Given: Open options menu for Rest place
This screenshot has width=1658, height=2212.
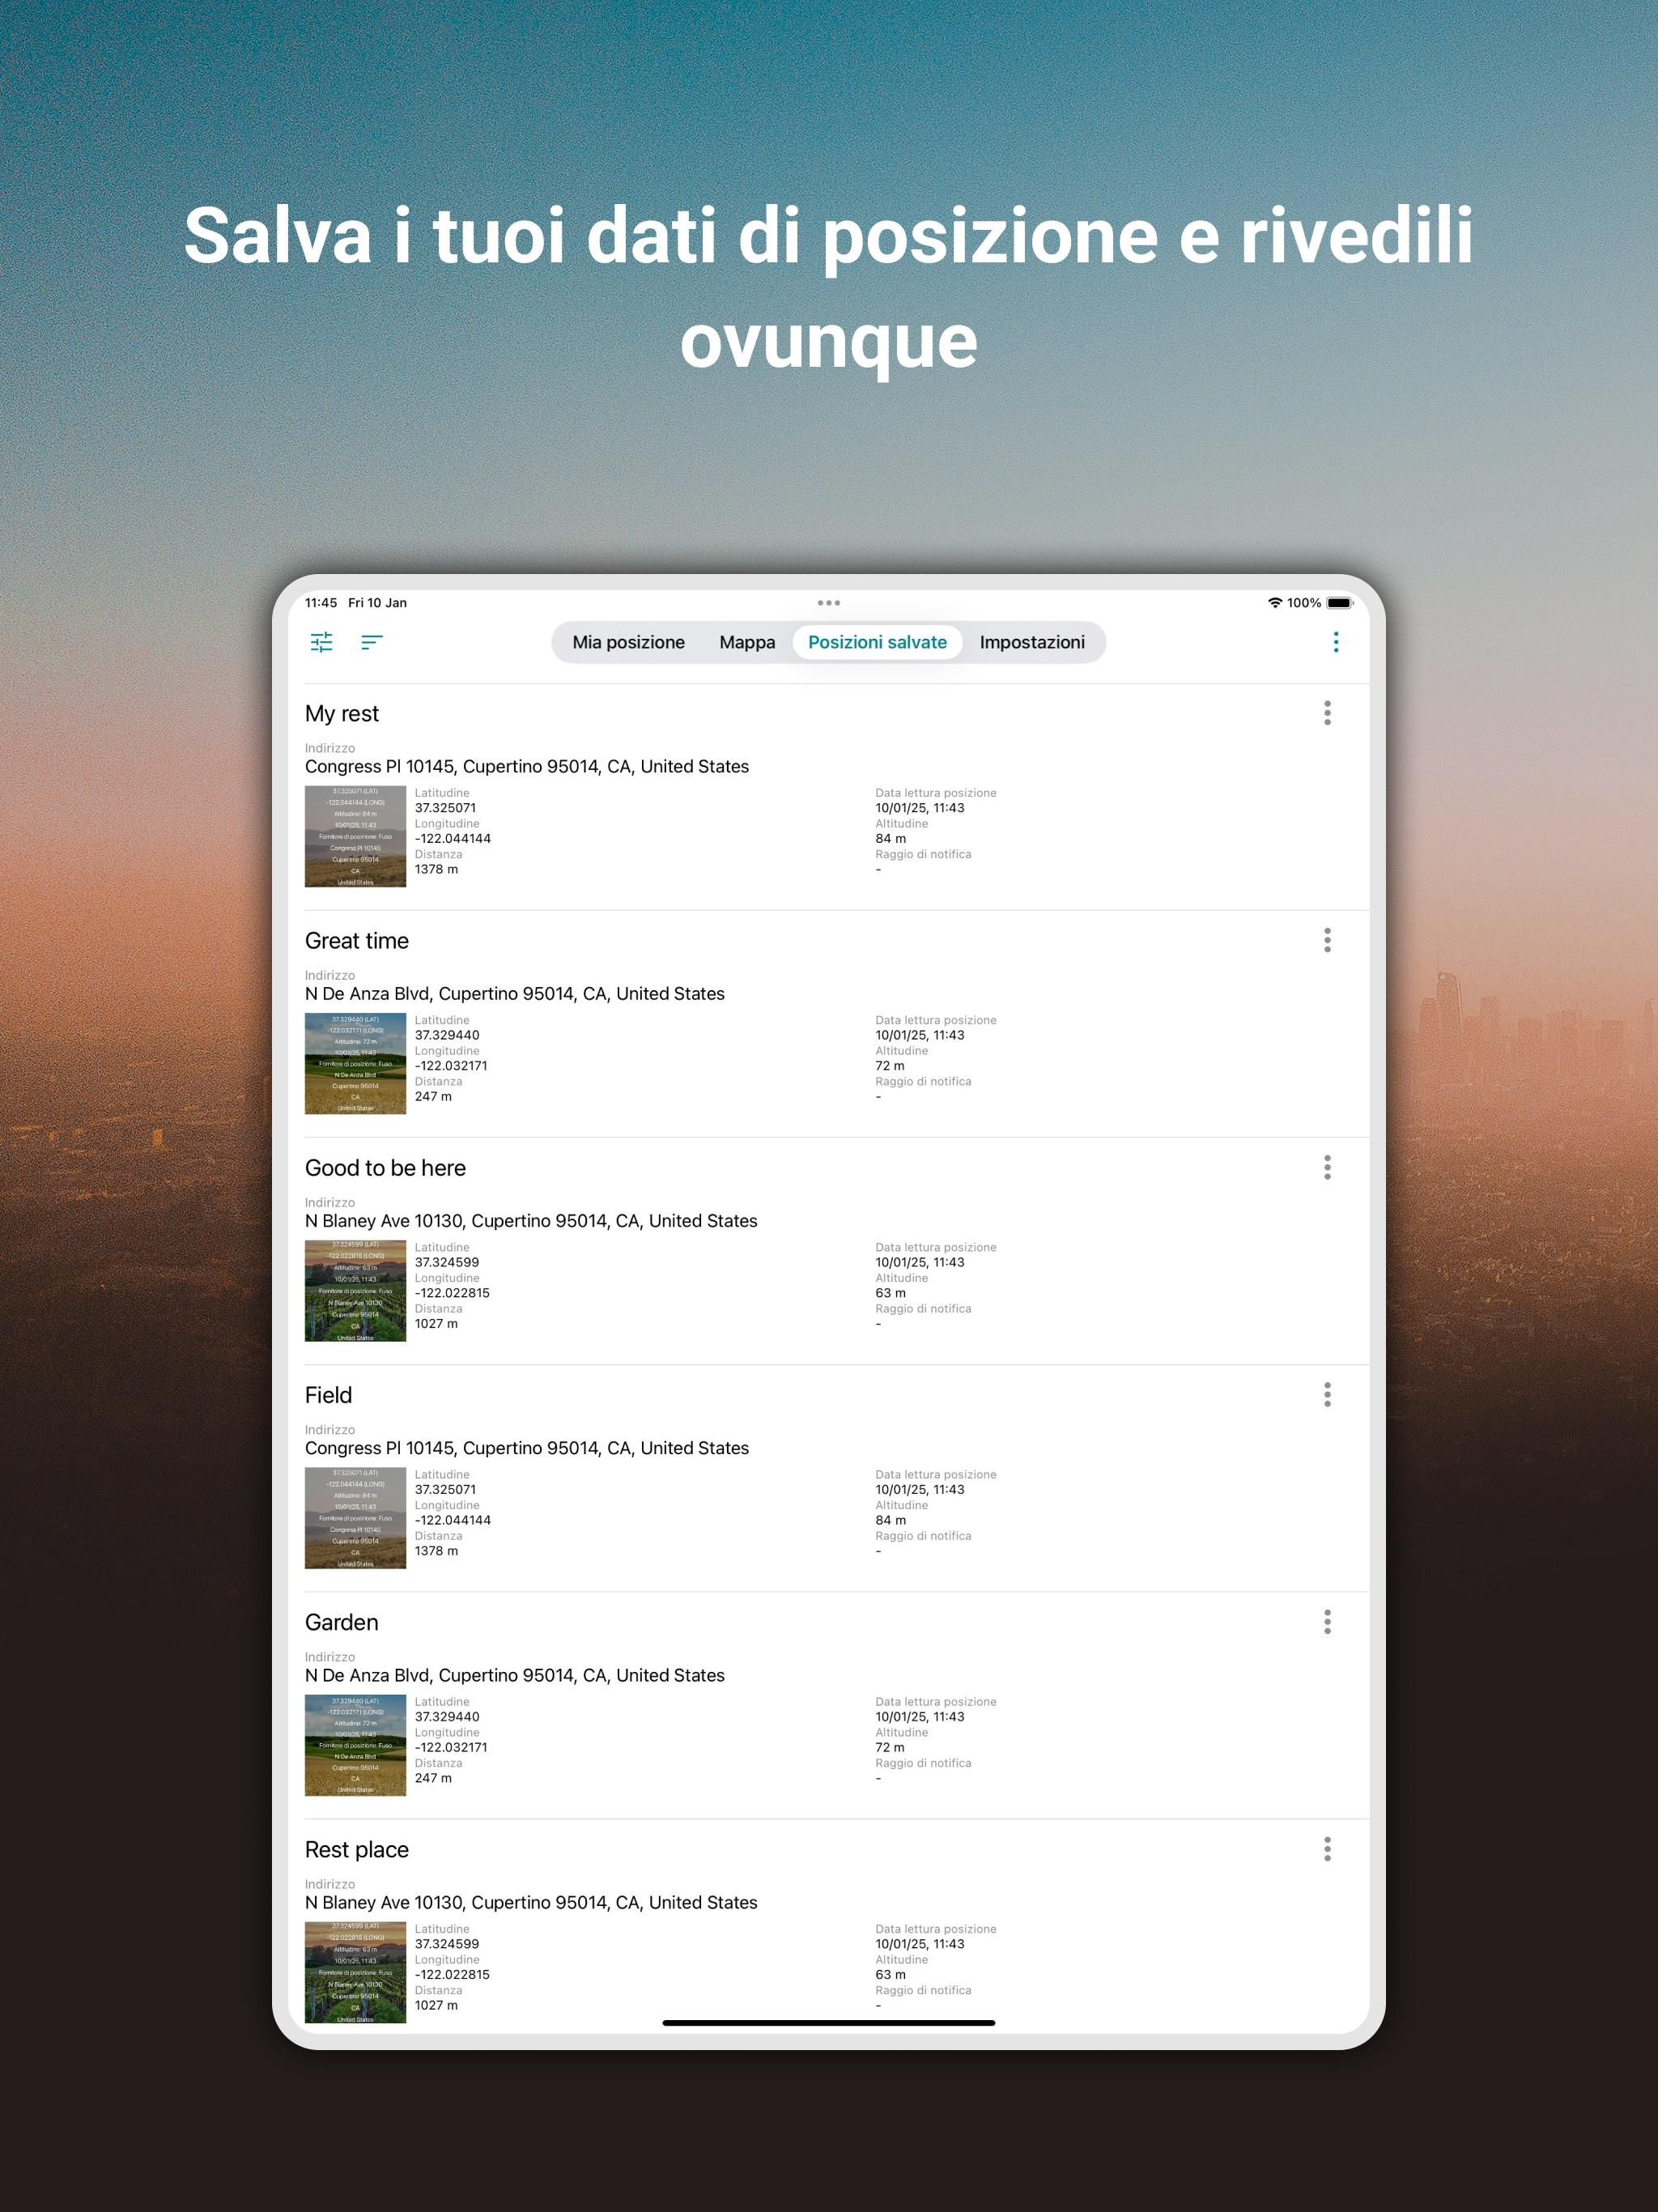Looking at the screenshot, I should [x=1328, y=1848].
